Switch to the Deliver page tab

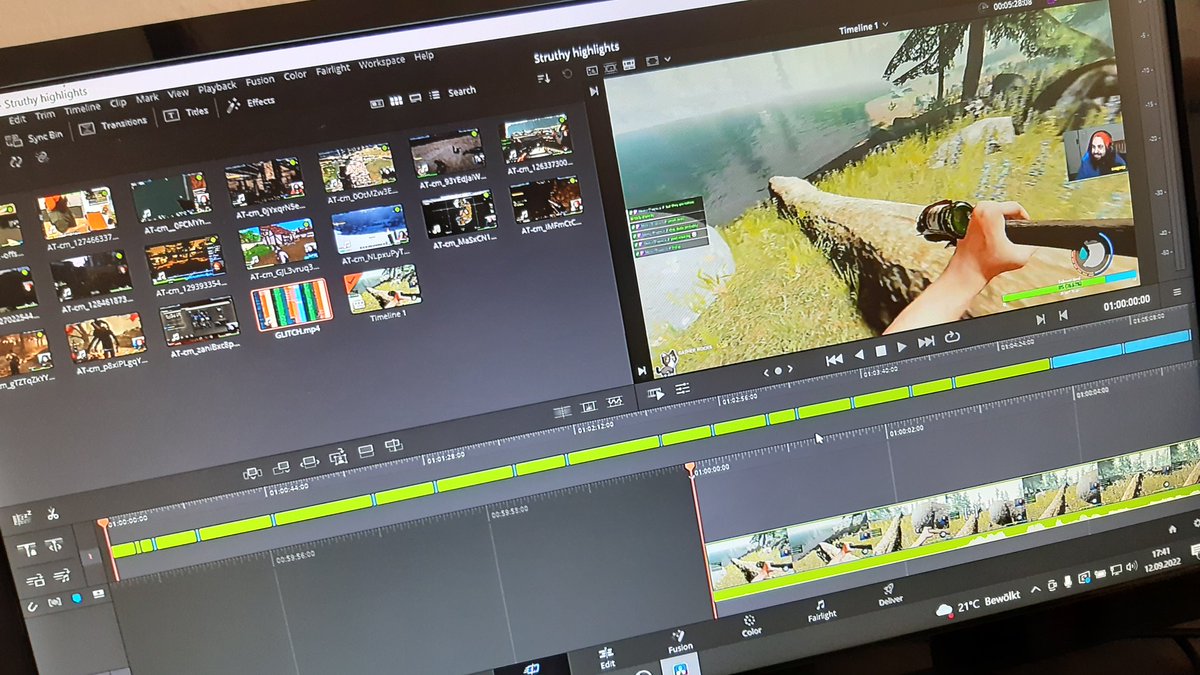coord(890,595)
